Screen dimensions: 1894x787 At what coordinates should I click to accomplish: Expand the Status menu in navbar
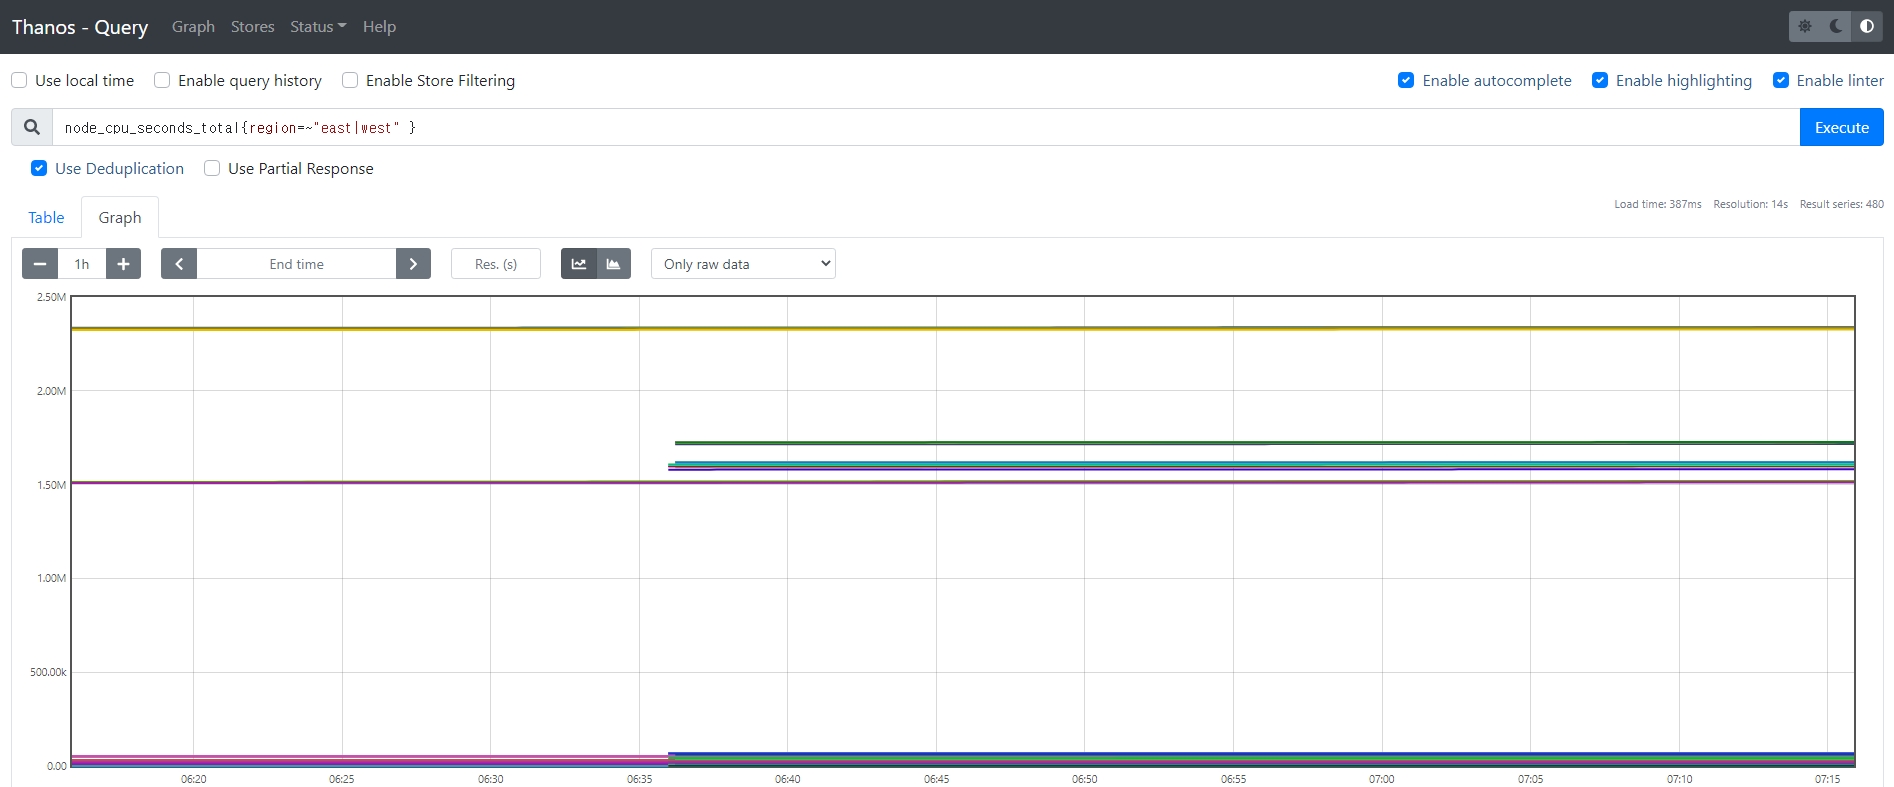317,27
